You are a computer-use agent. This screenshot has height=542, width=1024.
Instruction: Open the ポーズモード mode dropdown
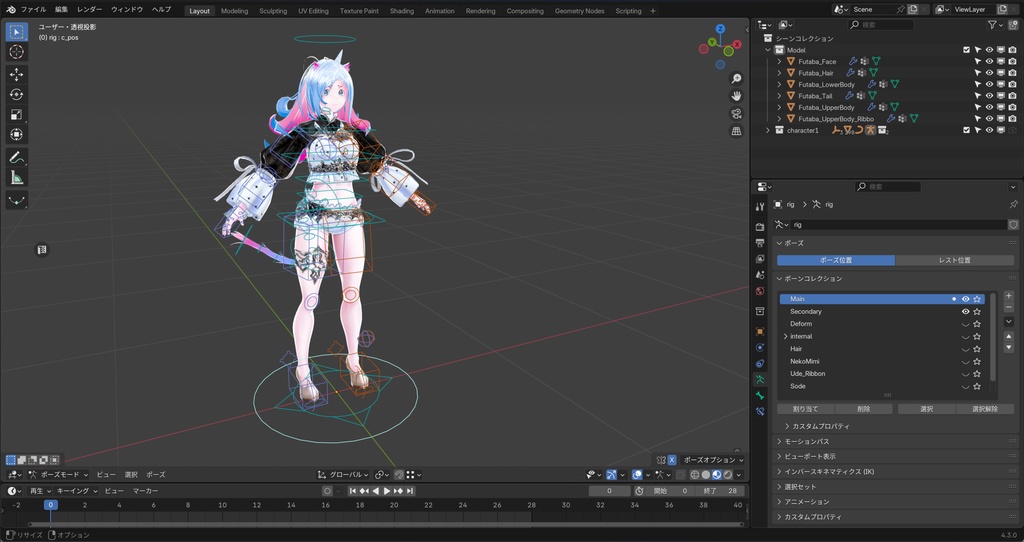click(x=58, y=475)
